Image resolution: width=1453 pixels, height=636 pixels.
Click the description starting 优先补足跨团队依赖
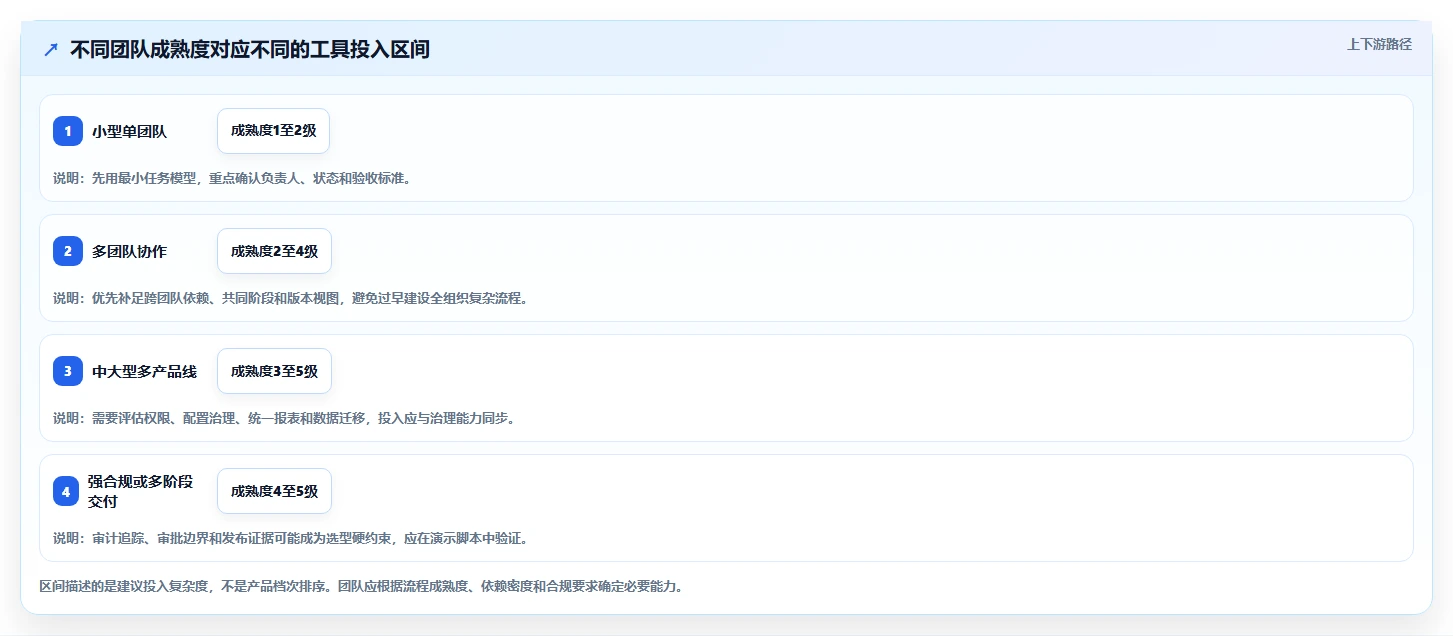pos(290,298)
